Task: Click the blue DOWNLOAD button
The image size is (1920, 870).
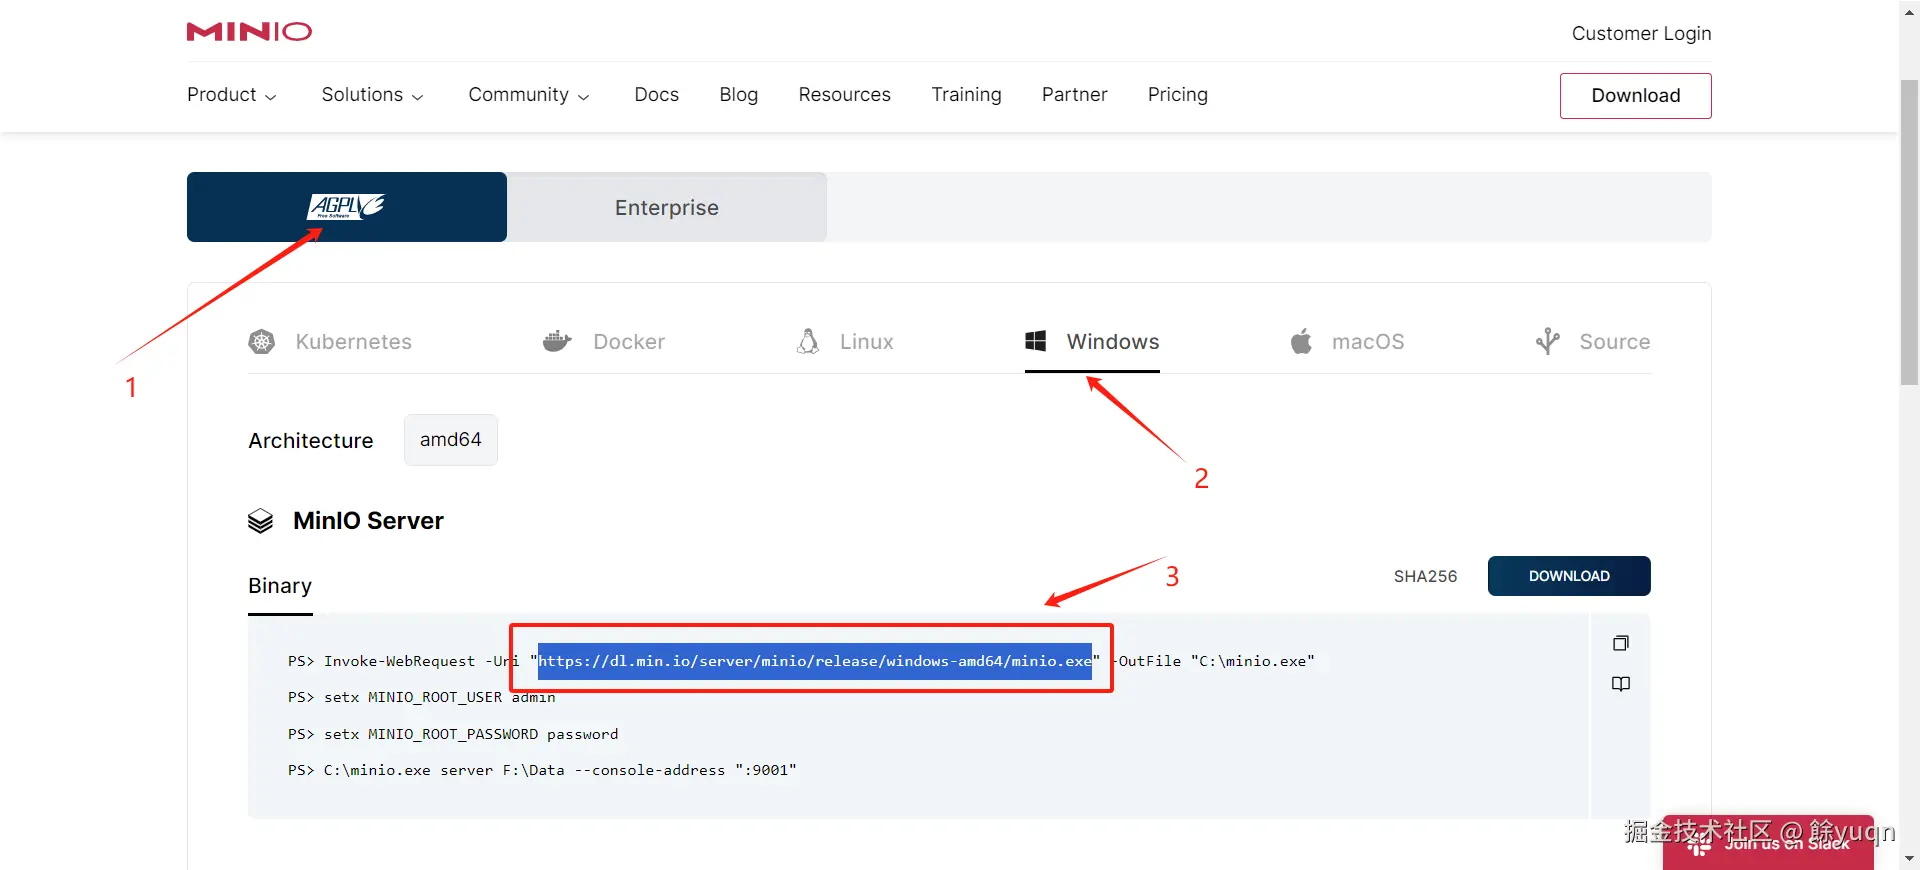Action: 1569,576
